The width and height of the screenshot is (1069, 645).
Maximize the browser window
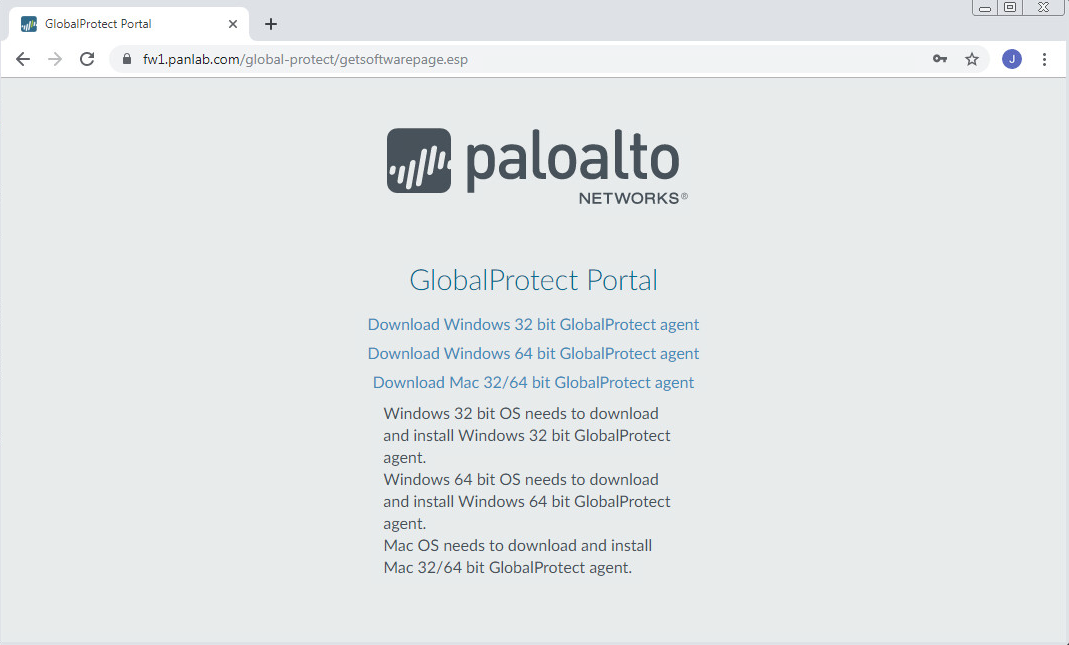tap(1010, 7)
